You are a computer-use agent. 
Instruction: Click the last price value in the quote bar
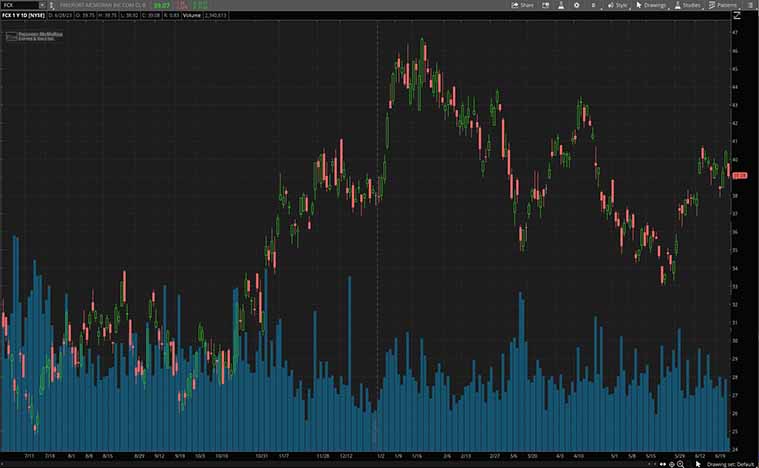pos(162,5)
